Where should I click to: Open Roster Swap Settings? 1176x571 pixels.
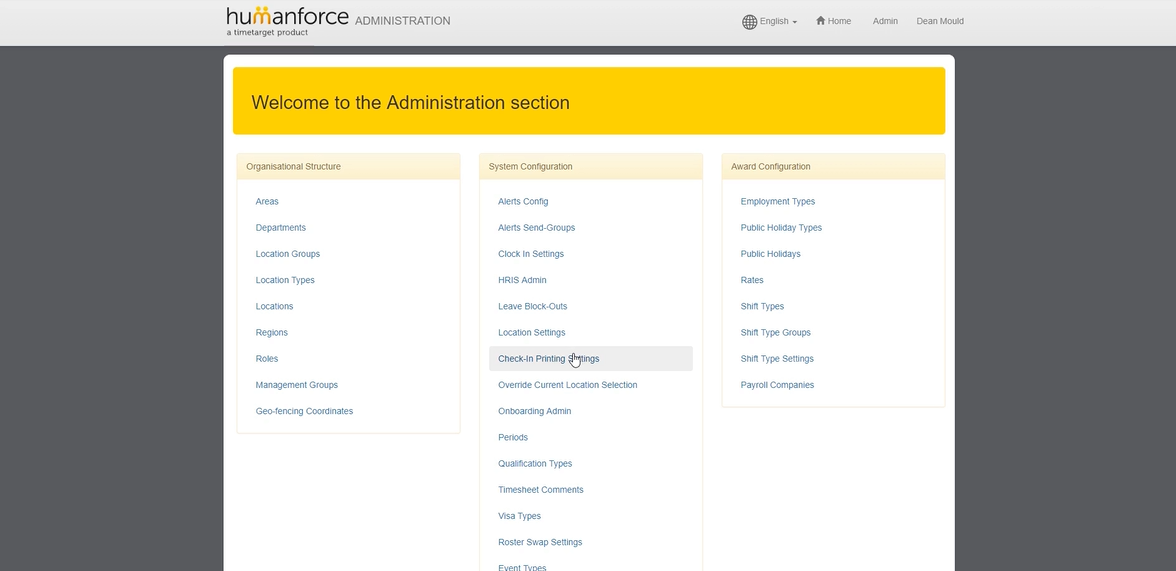pos(540,542)
